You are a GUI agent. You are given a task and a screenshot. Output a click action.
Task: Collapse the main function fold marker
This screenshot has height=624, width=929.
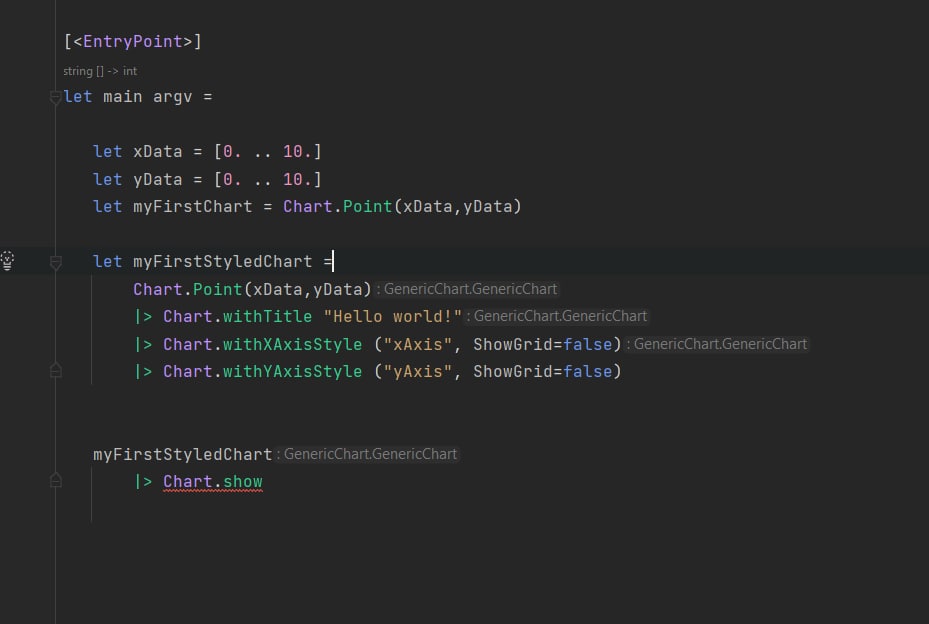[56, 97]
